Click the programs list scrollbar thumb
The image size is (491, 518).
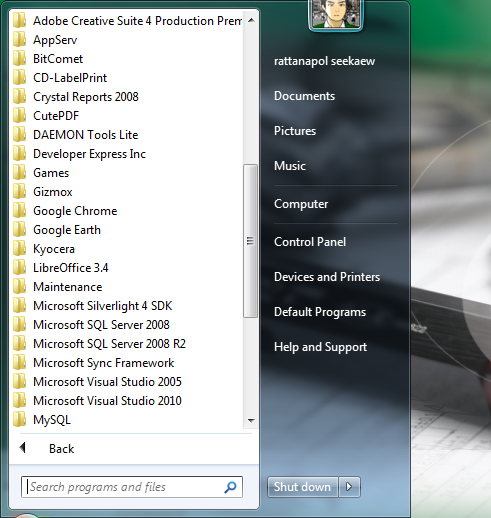coord(250,241)
